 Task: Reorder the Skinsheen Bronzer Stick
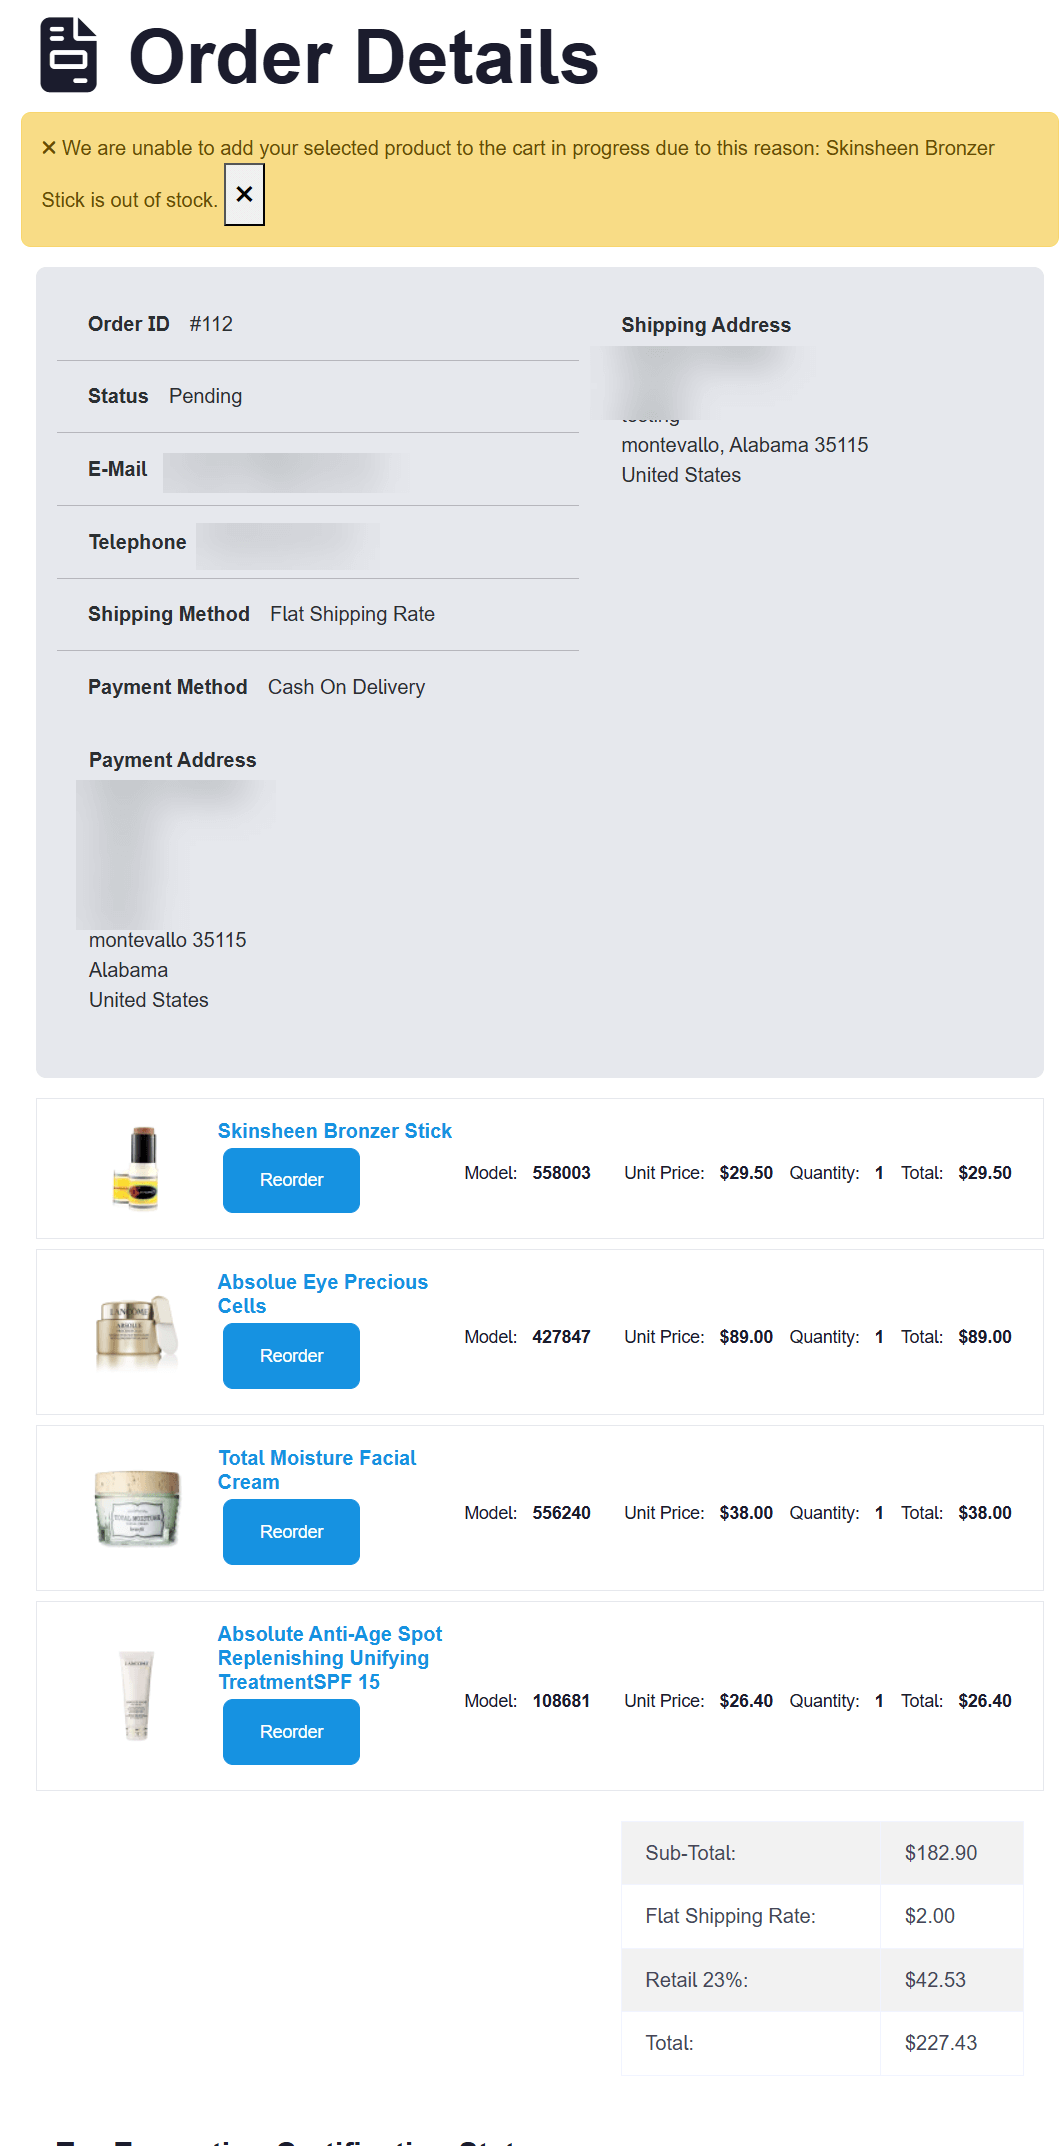click(291, 1180)
